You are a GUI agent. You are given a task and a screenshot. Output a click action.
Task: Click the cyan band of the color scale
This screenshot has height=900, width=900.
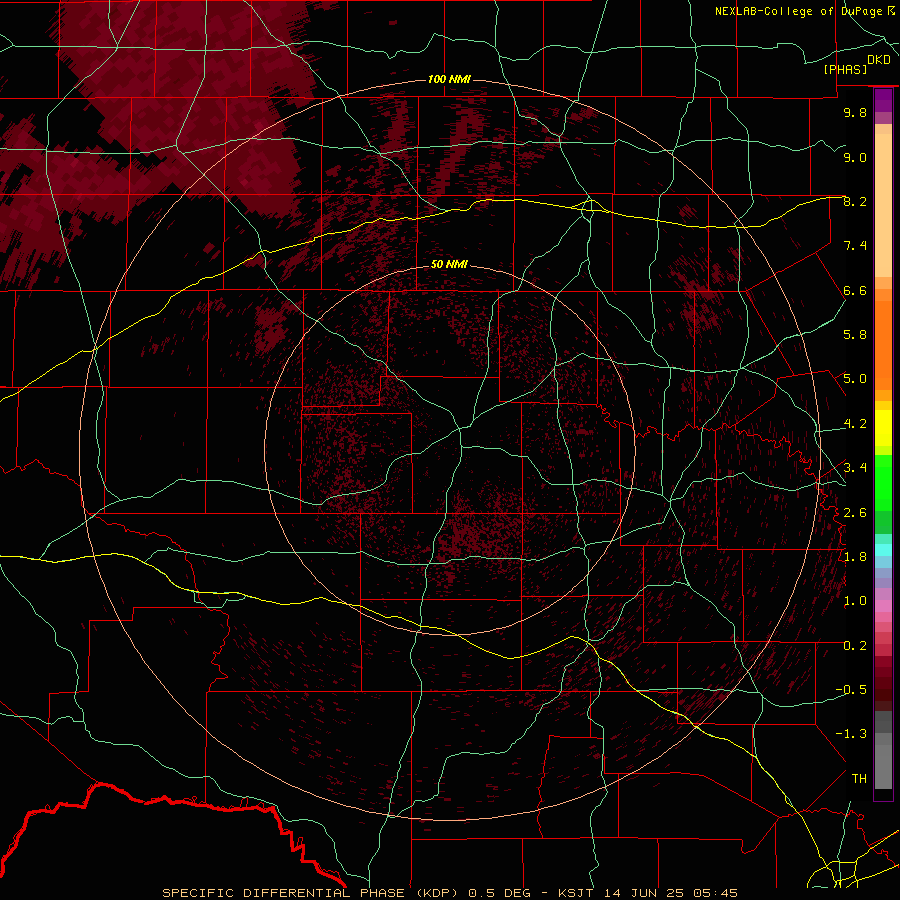(883, 550)
